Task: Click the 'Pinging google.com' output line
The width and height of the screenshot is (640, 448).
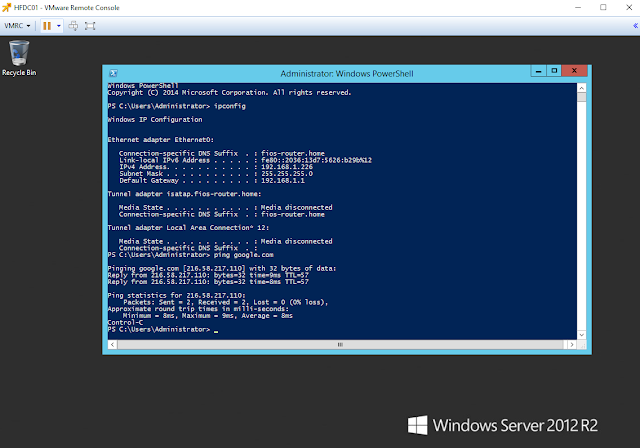Action: (222, 268)
